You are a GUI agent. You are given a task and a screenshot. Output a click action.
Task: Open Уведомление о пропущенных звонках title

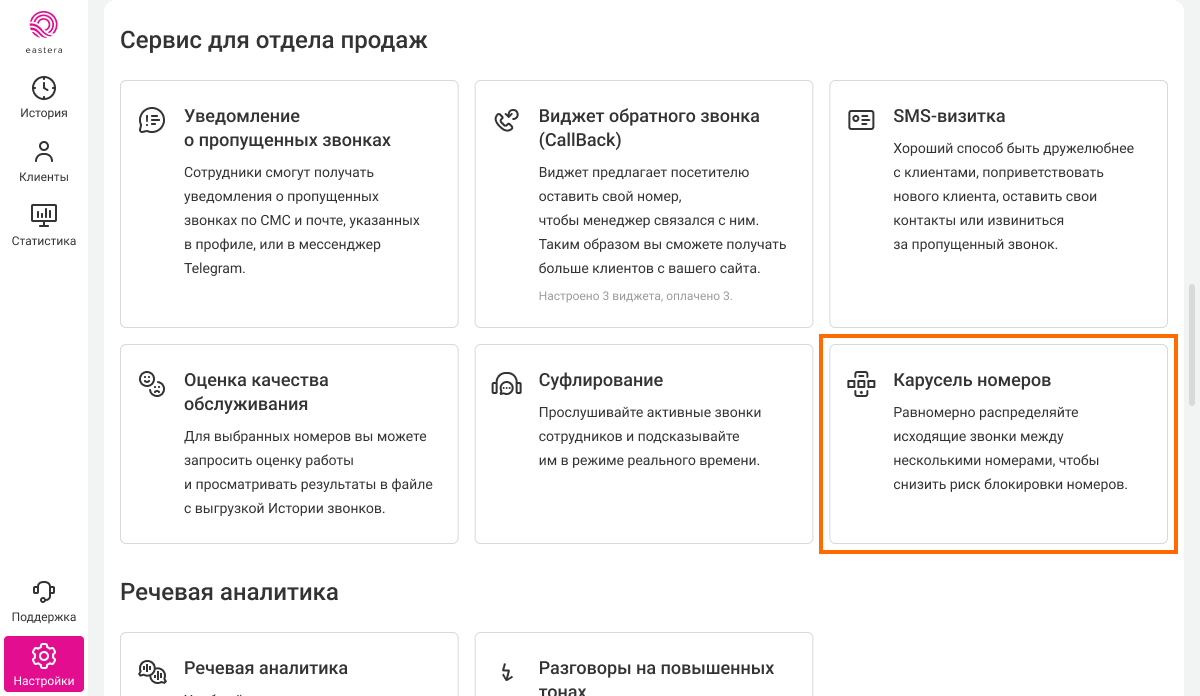(x=287, y=128)
